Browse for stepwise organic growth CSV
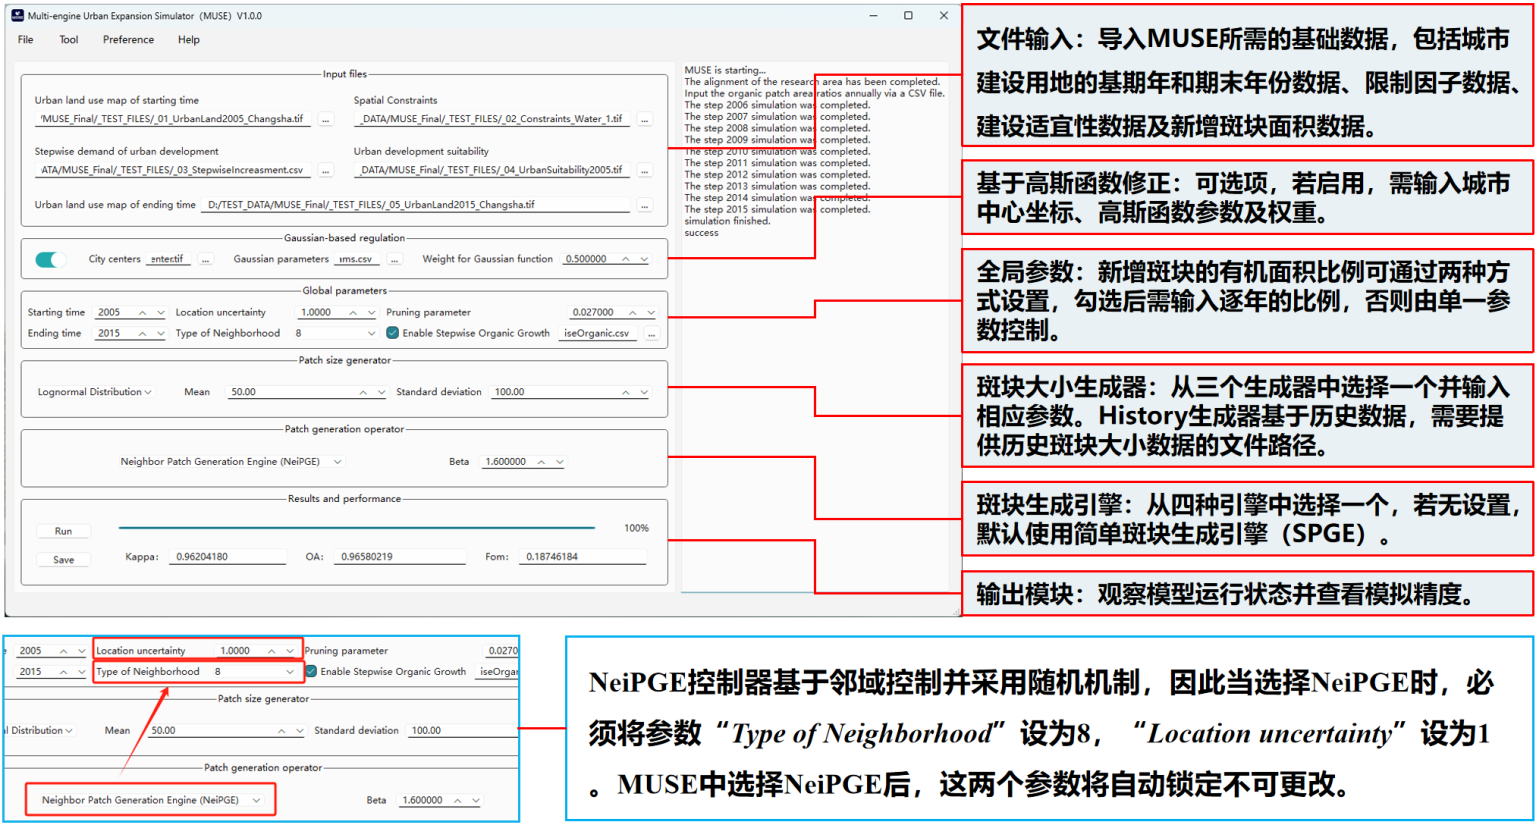The height and width of the screenshot is (825, 1536). tap(652, 334)
